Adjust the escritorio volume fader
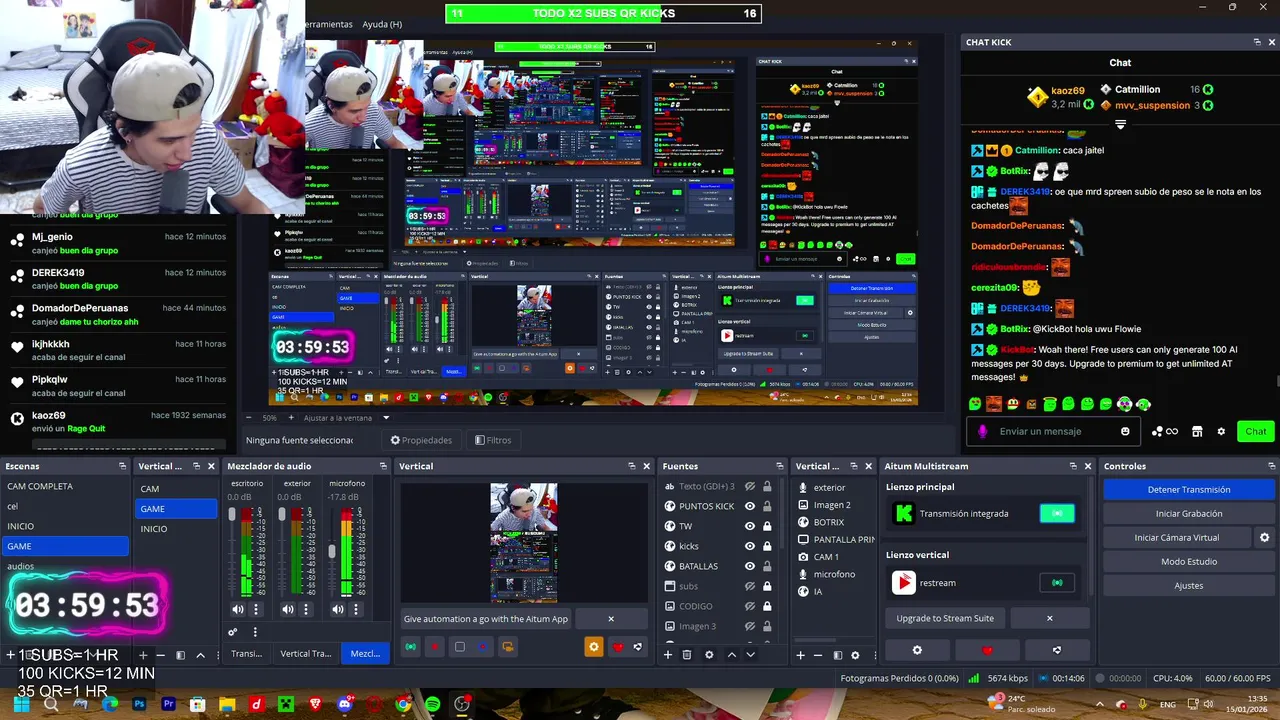The height and width of the screenshot is (720, 1280). 233,515
